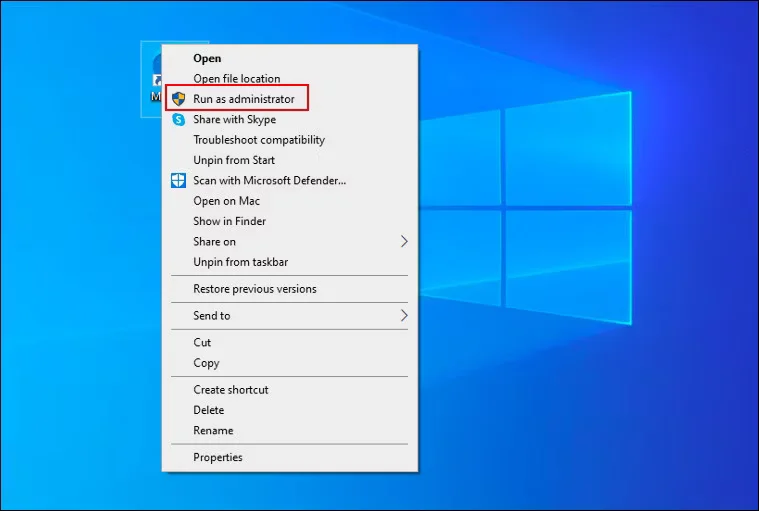Open Properties from the context menu
Screen dimensions: 759x511
click(x=217, y=458)
